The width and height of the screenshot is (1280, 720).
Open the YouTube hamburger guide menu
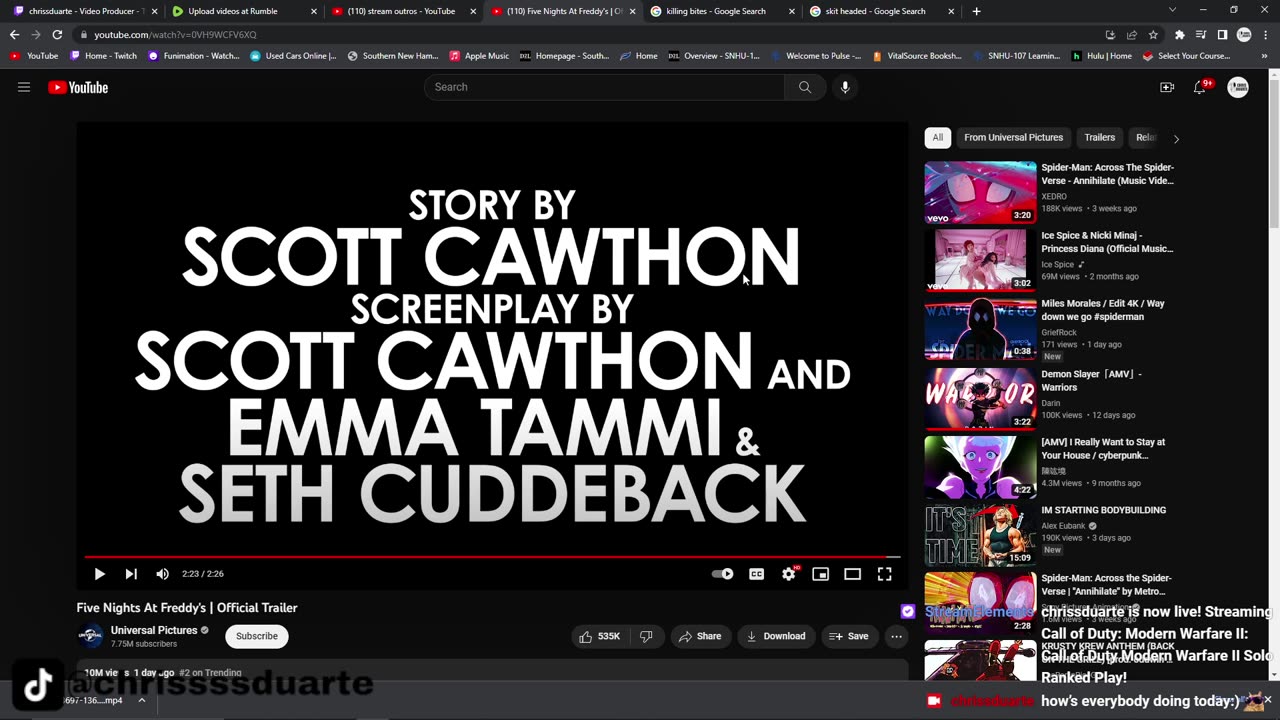[24, 87]
